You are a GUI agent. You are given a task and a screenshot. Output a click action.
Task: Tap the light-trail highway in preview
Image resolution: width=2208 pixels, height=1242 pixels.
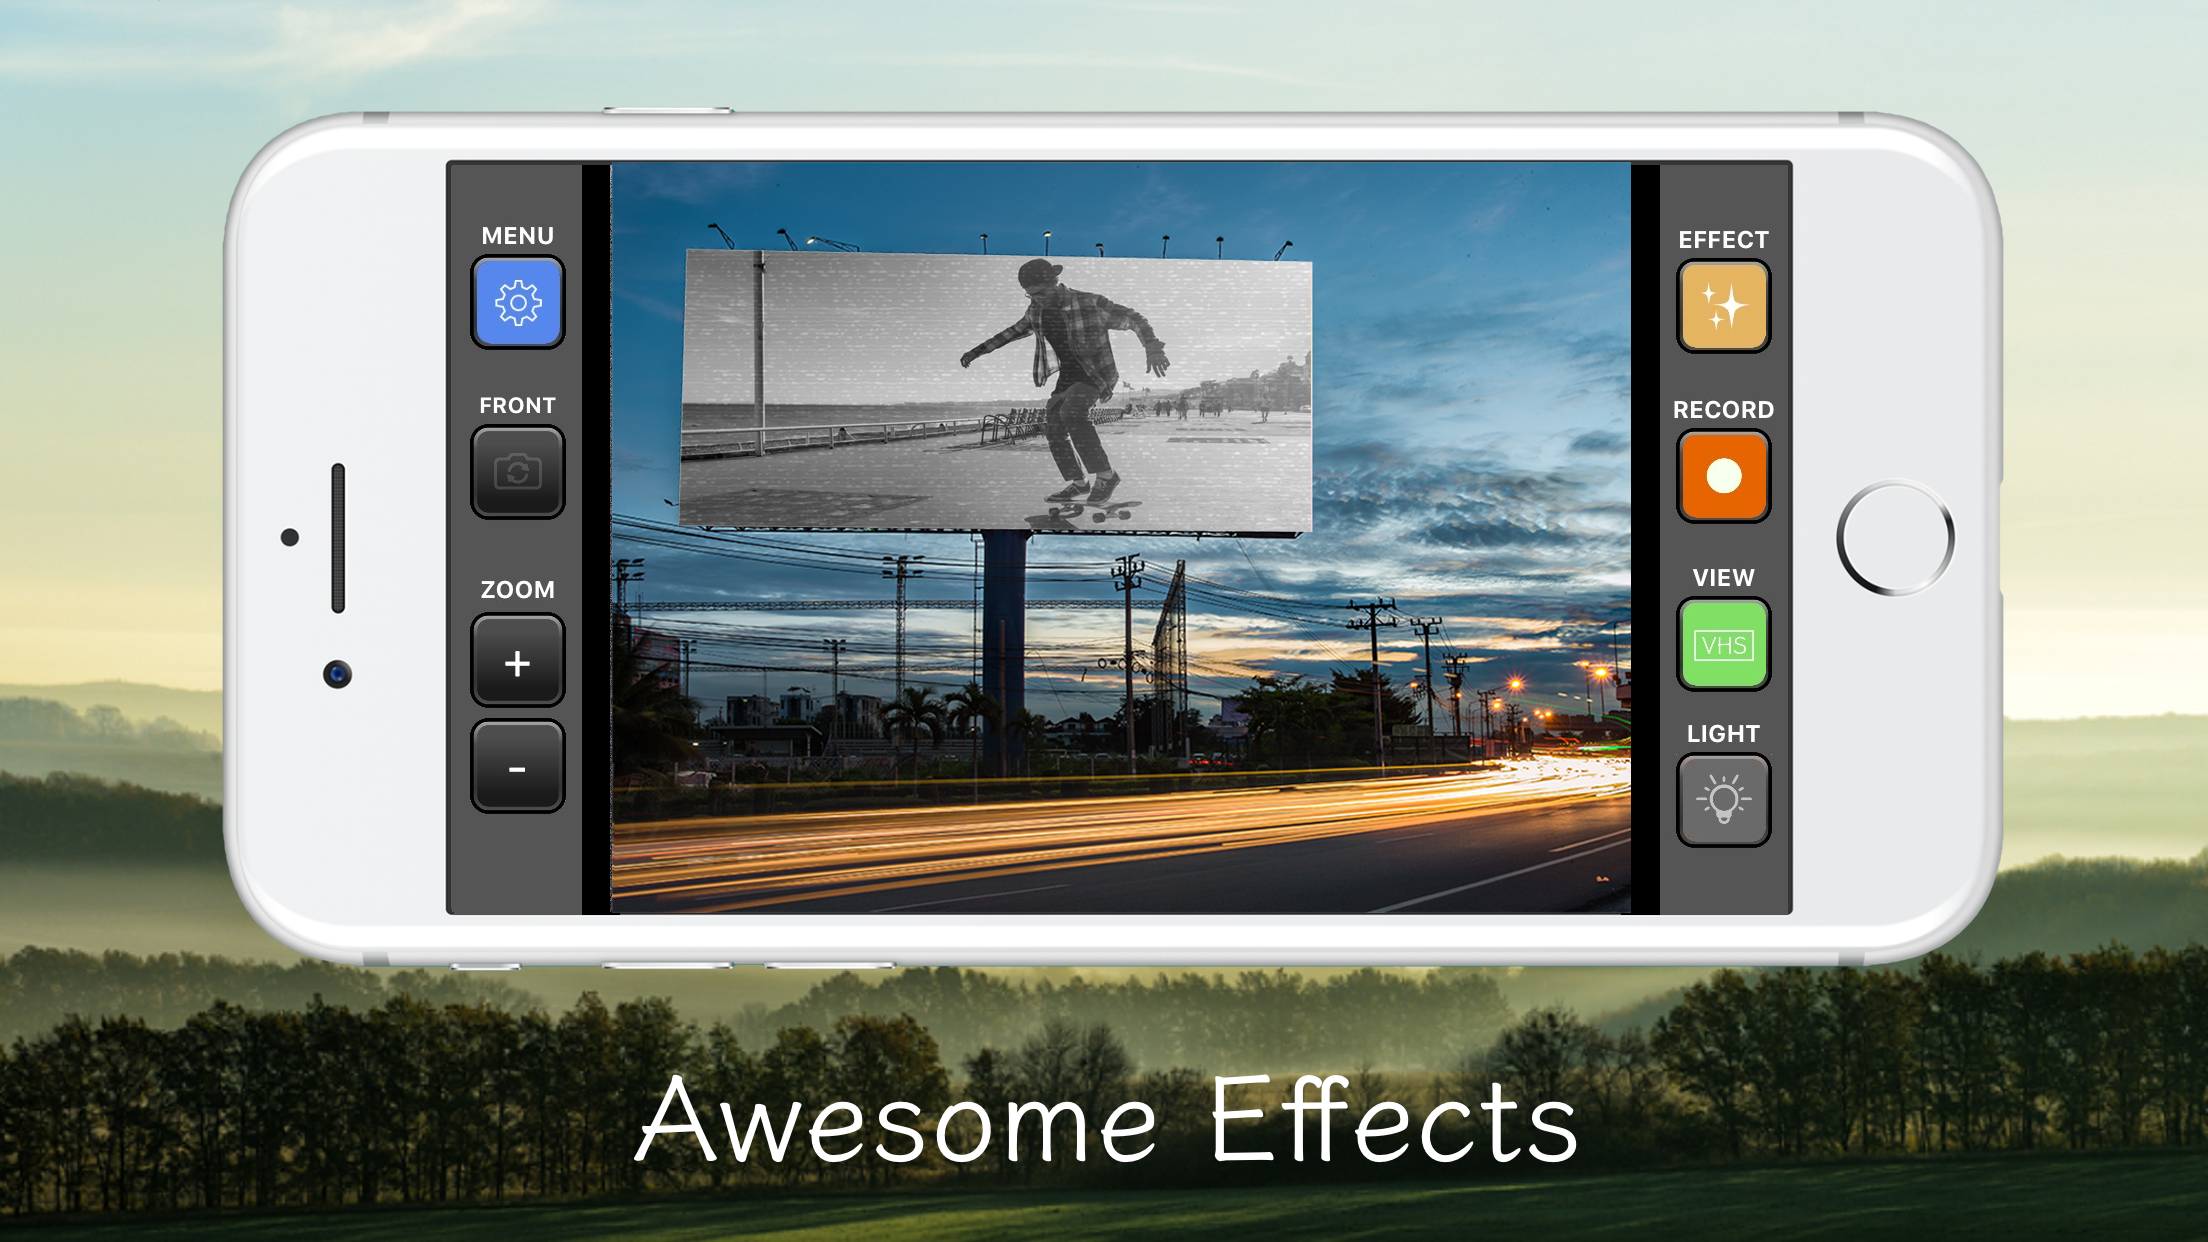click(1100, 830)
